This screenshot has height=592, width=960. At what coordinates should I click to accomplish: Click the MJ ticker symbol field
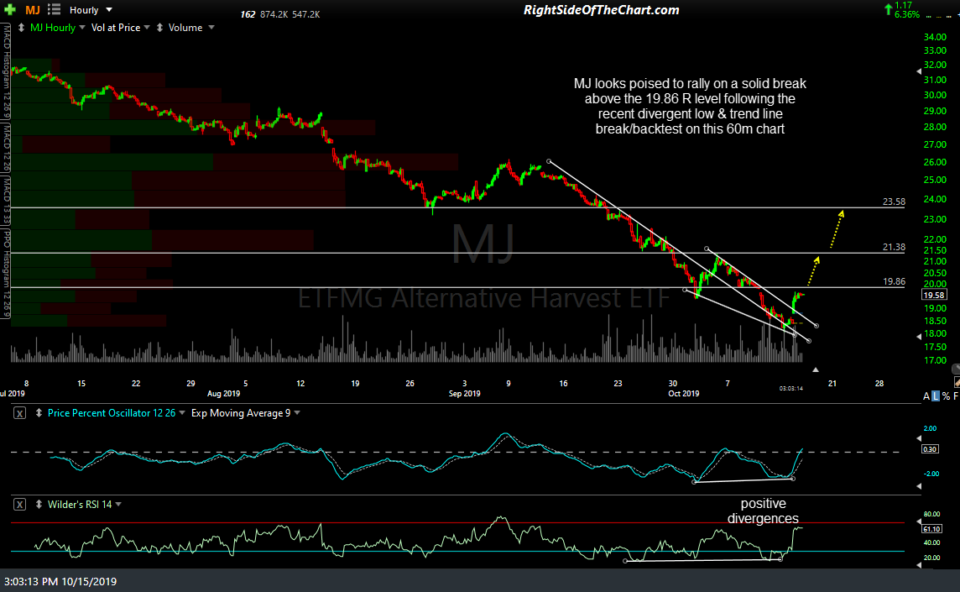32,9
